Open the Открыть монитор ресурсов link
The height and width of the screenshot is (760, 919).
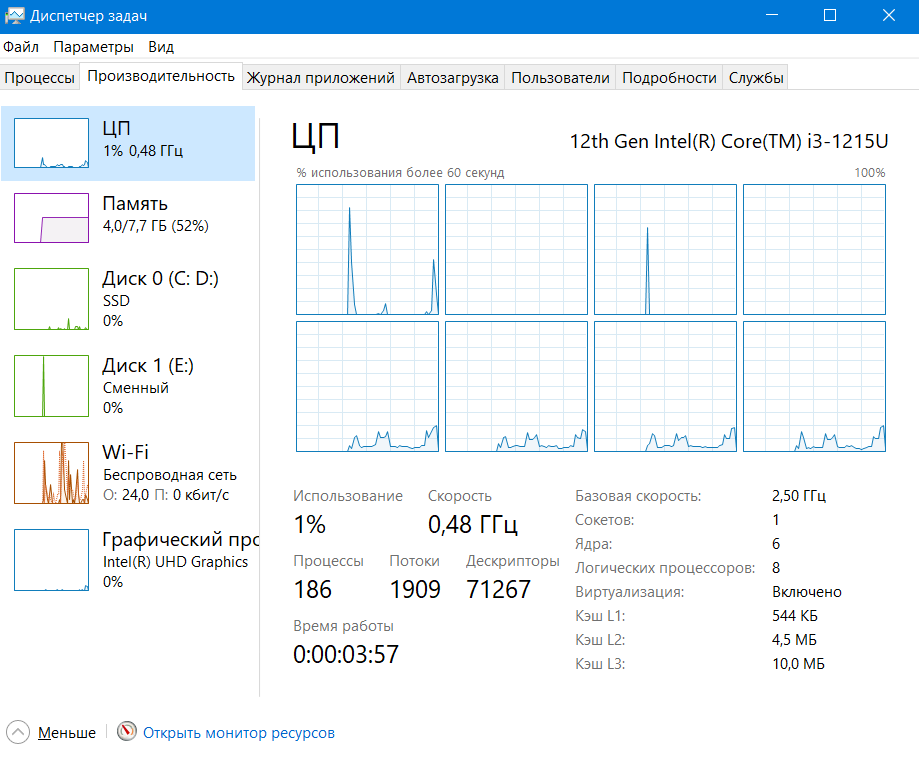click(x=239, y=733)
